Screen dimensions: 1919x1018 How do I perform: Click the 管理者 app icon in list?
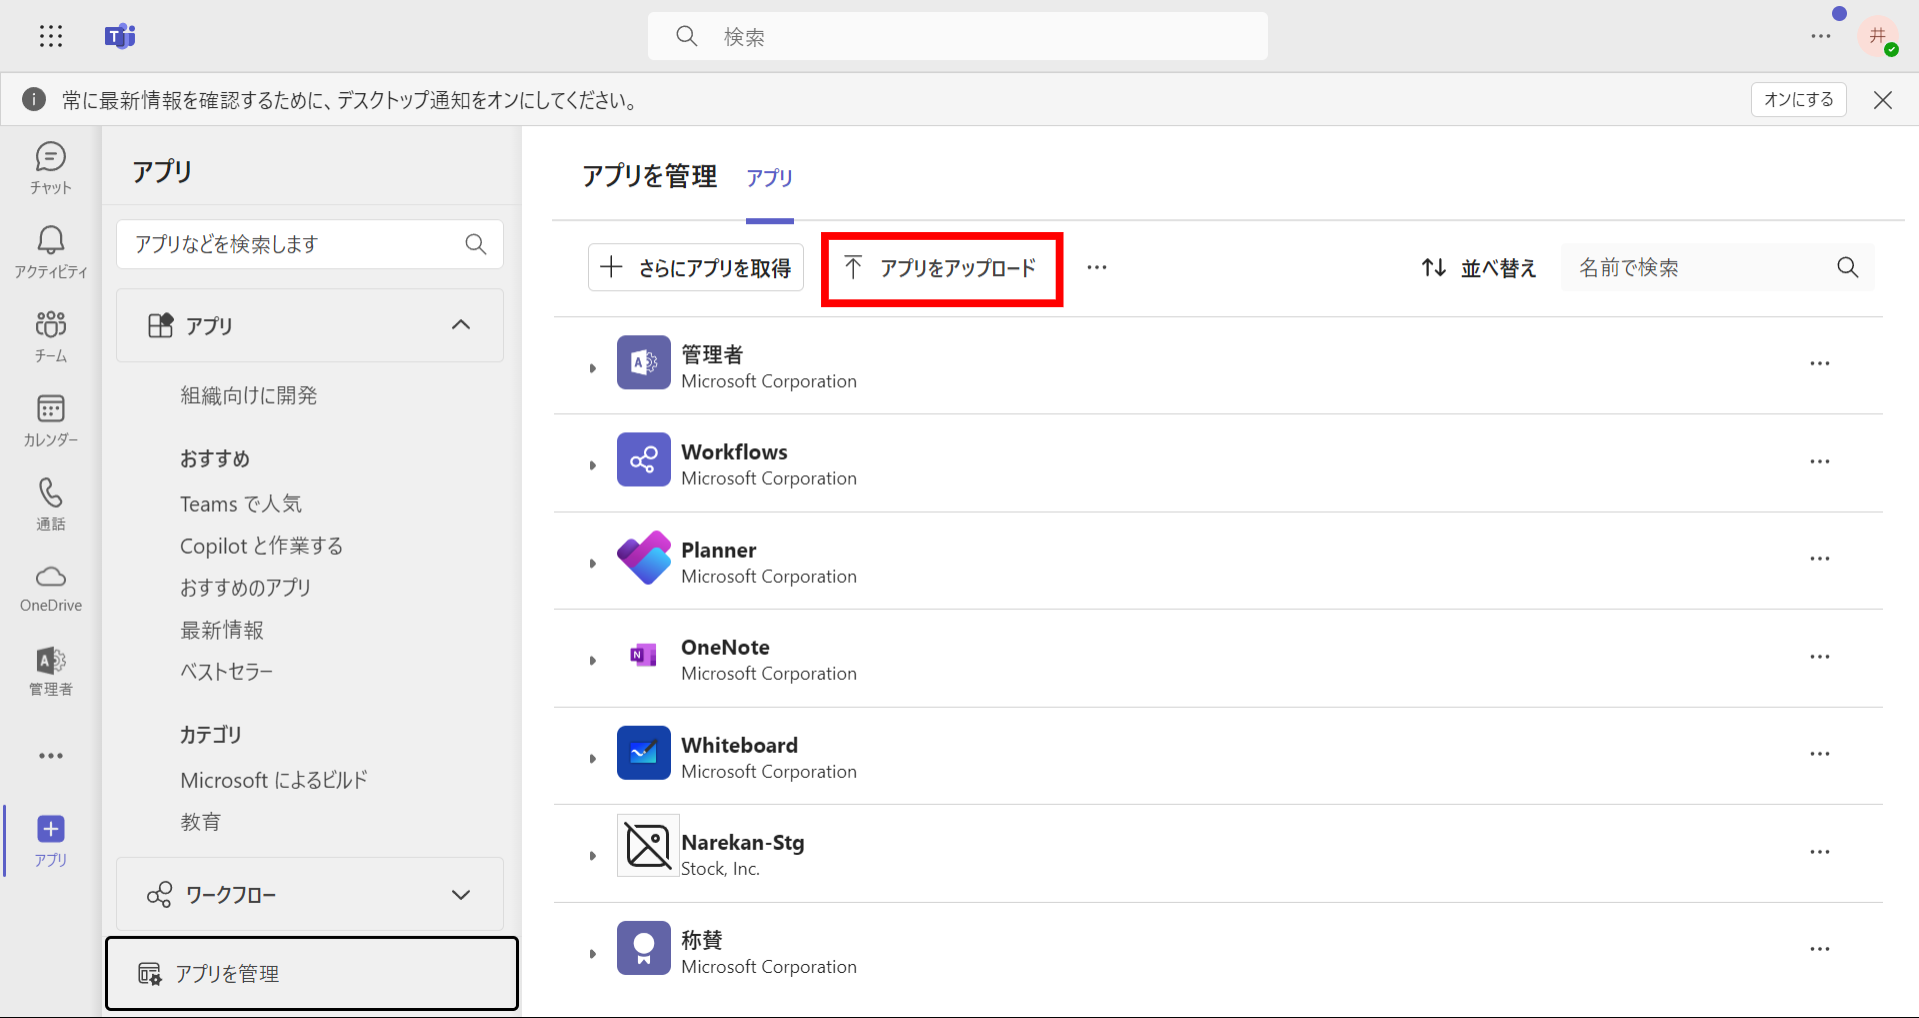pyautogui.click(x=644, y=362)
